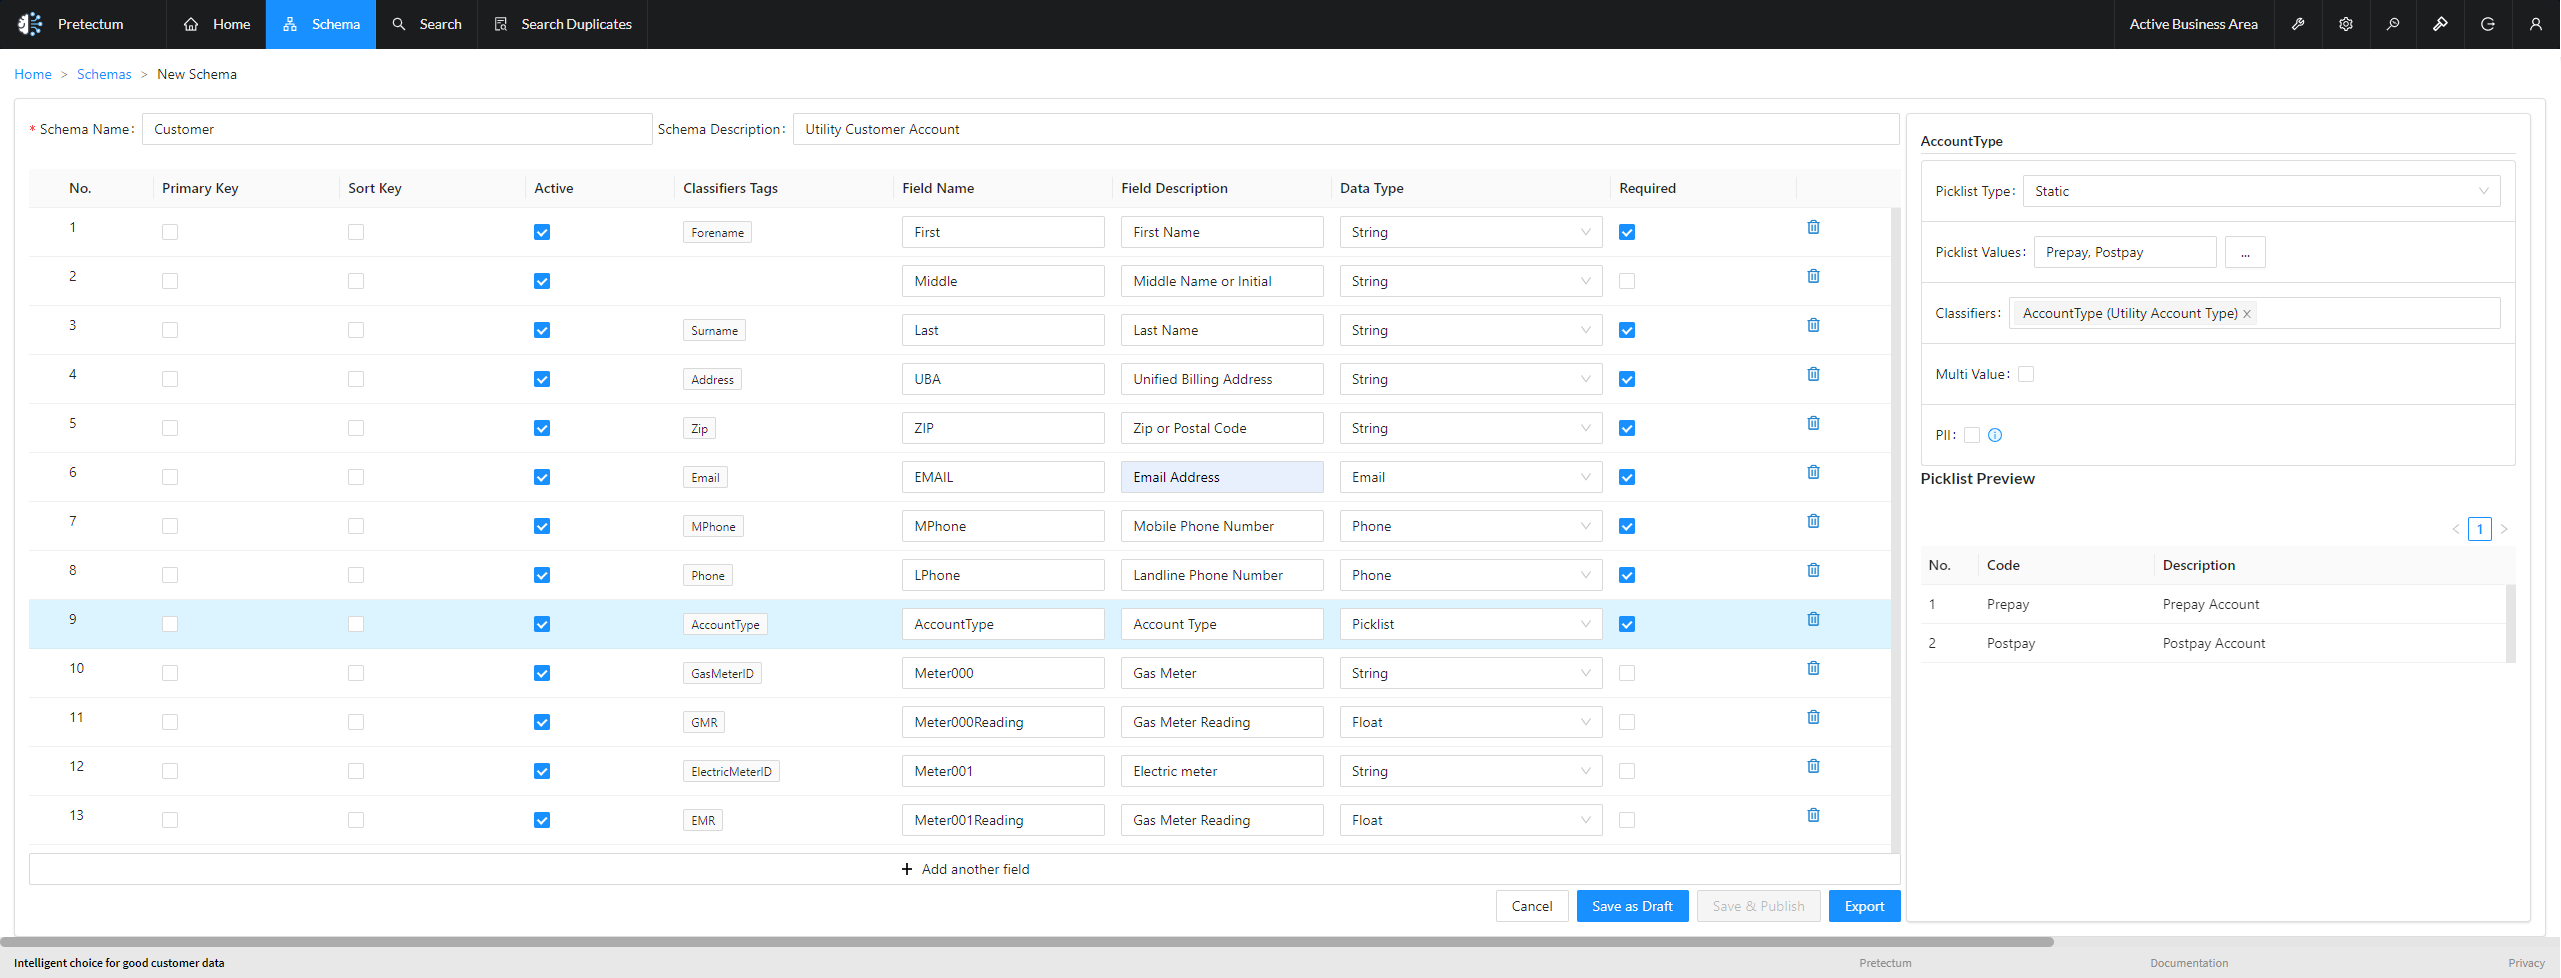Open the Search nav tab
This screenshot has height=978, width=2561.
(x=427, y=24)
